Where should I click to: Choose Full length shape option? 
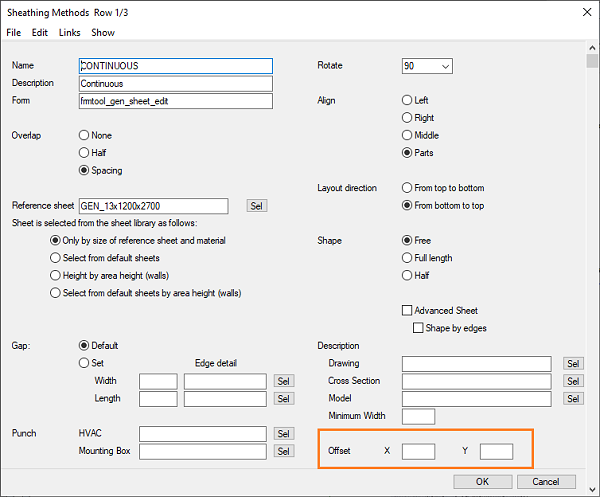coord(407,258)
